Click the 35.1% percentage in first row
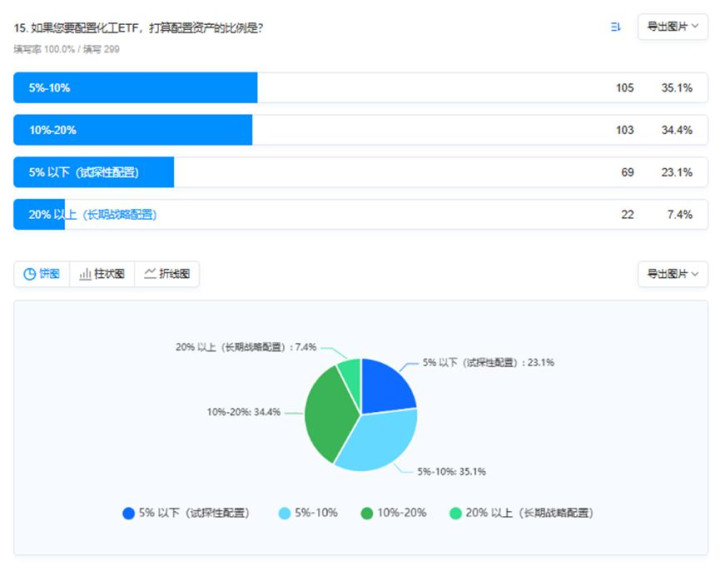The width and height of the screenshot is (720, 571). click(677, 88)
